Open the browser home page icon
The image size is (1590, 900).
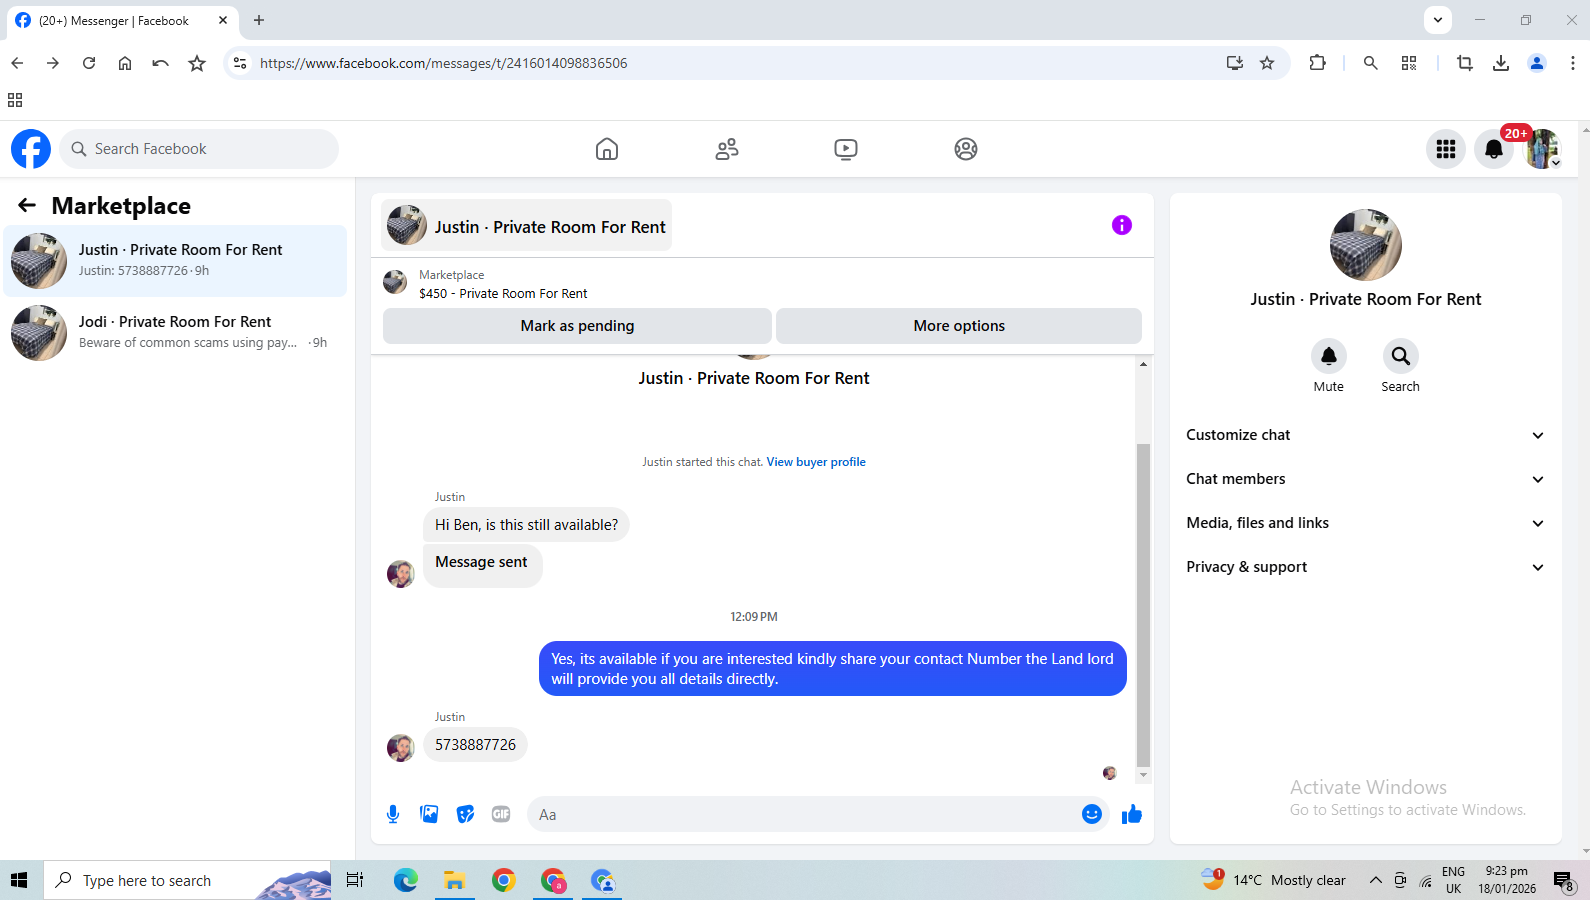(x=125, y=63)
